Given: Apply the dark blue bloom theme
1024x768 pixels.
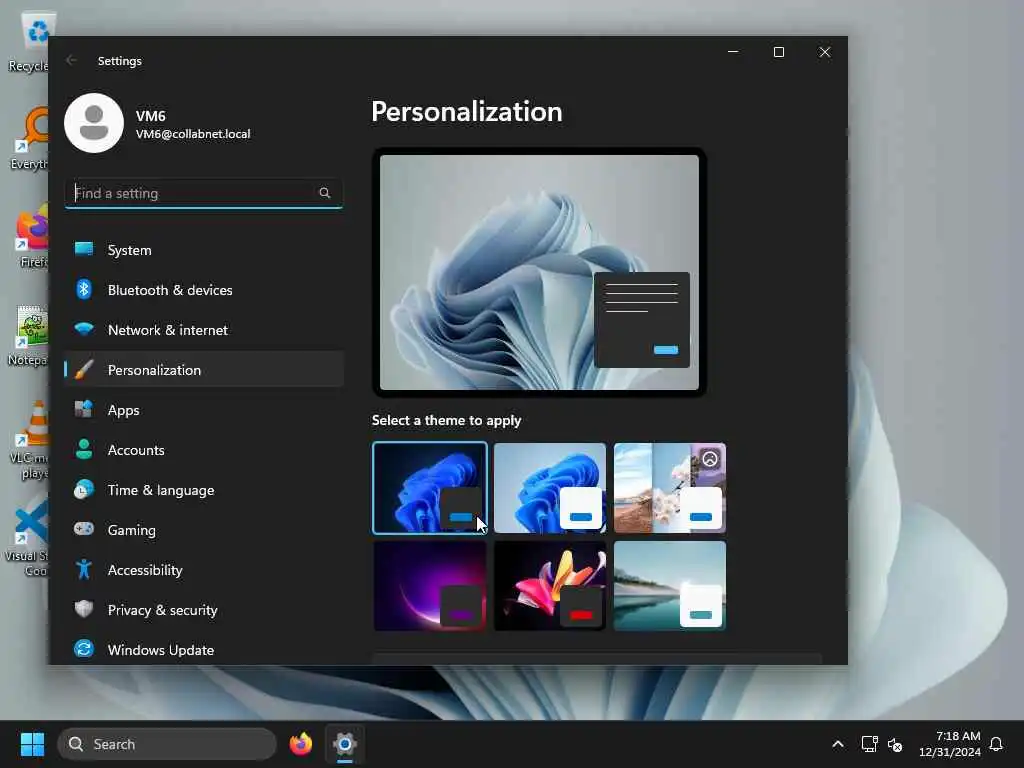Looking at the screenshot, I should pyautogui.click(x=430, y=488).
